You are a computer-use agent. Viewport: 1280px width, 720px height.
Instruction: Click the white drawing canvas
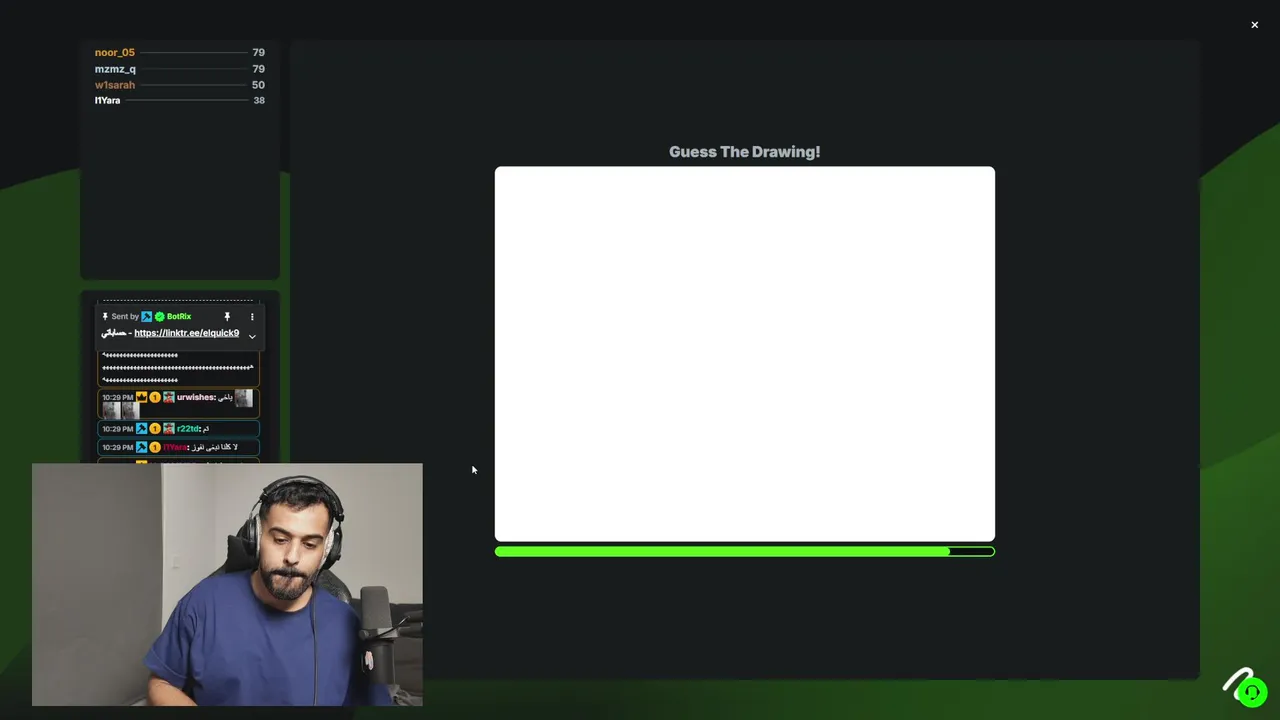pos(744,354)
